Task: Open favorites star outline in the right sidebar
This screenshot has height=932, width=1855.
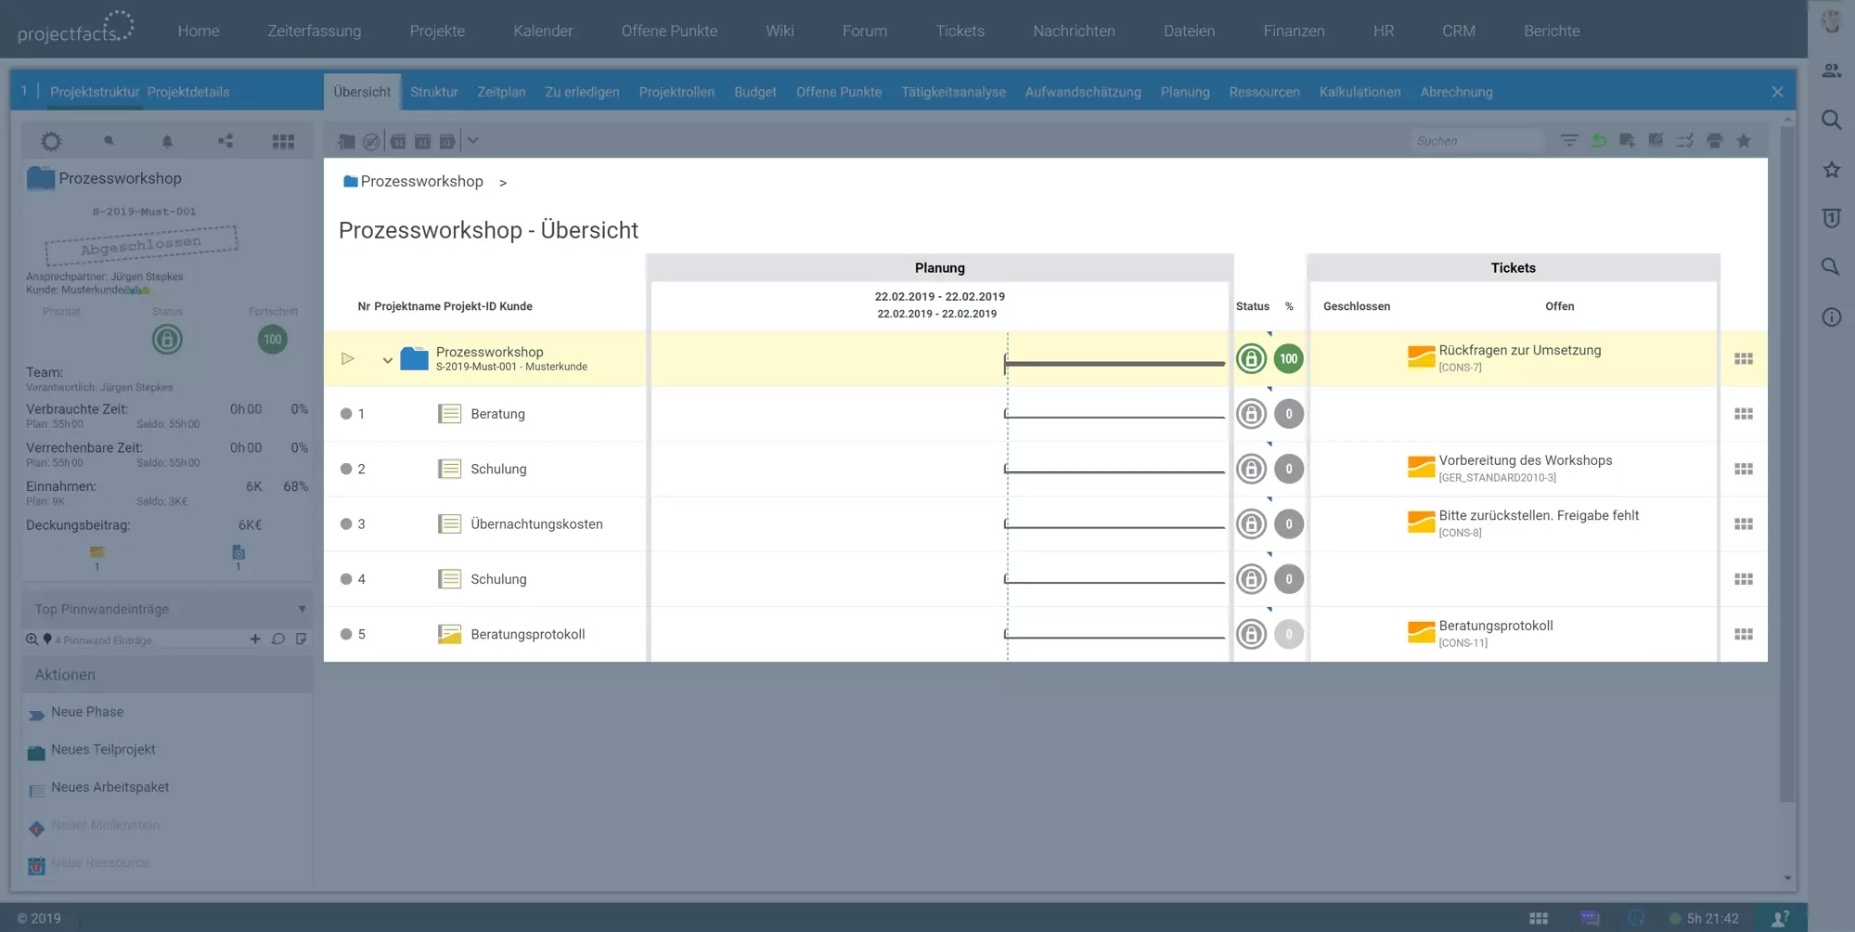Action: click(1831, 169)
